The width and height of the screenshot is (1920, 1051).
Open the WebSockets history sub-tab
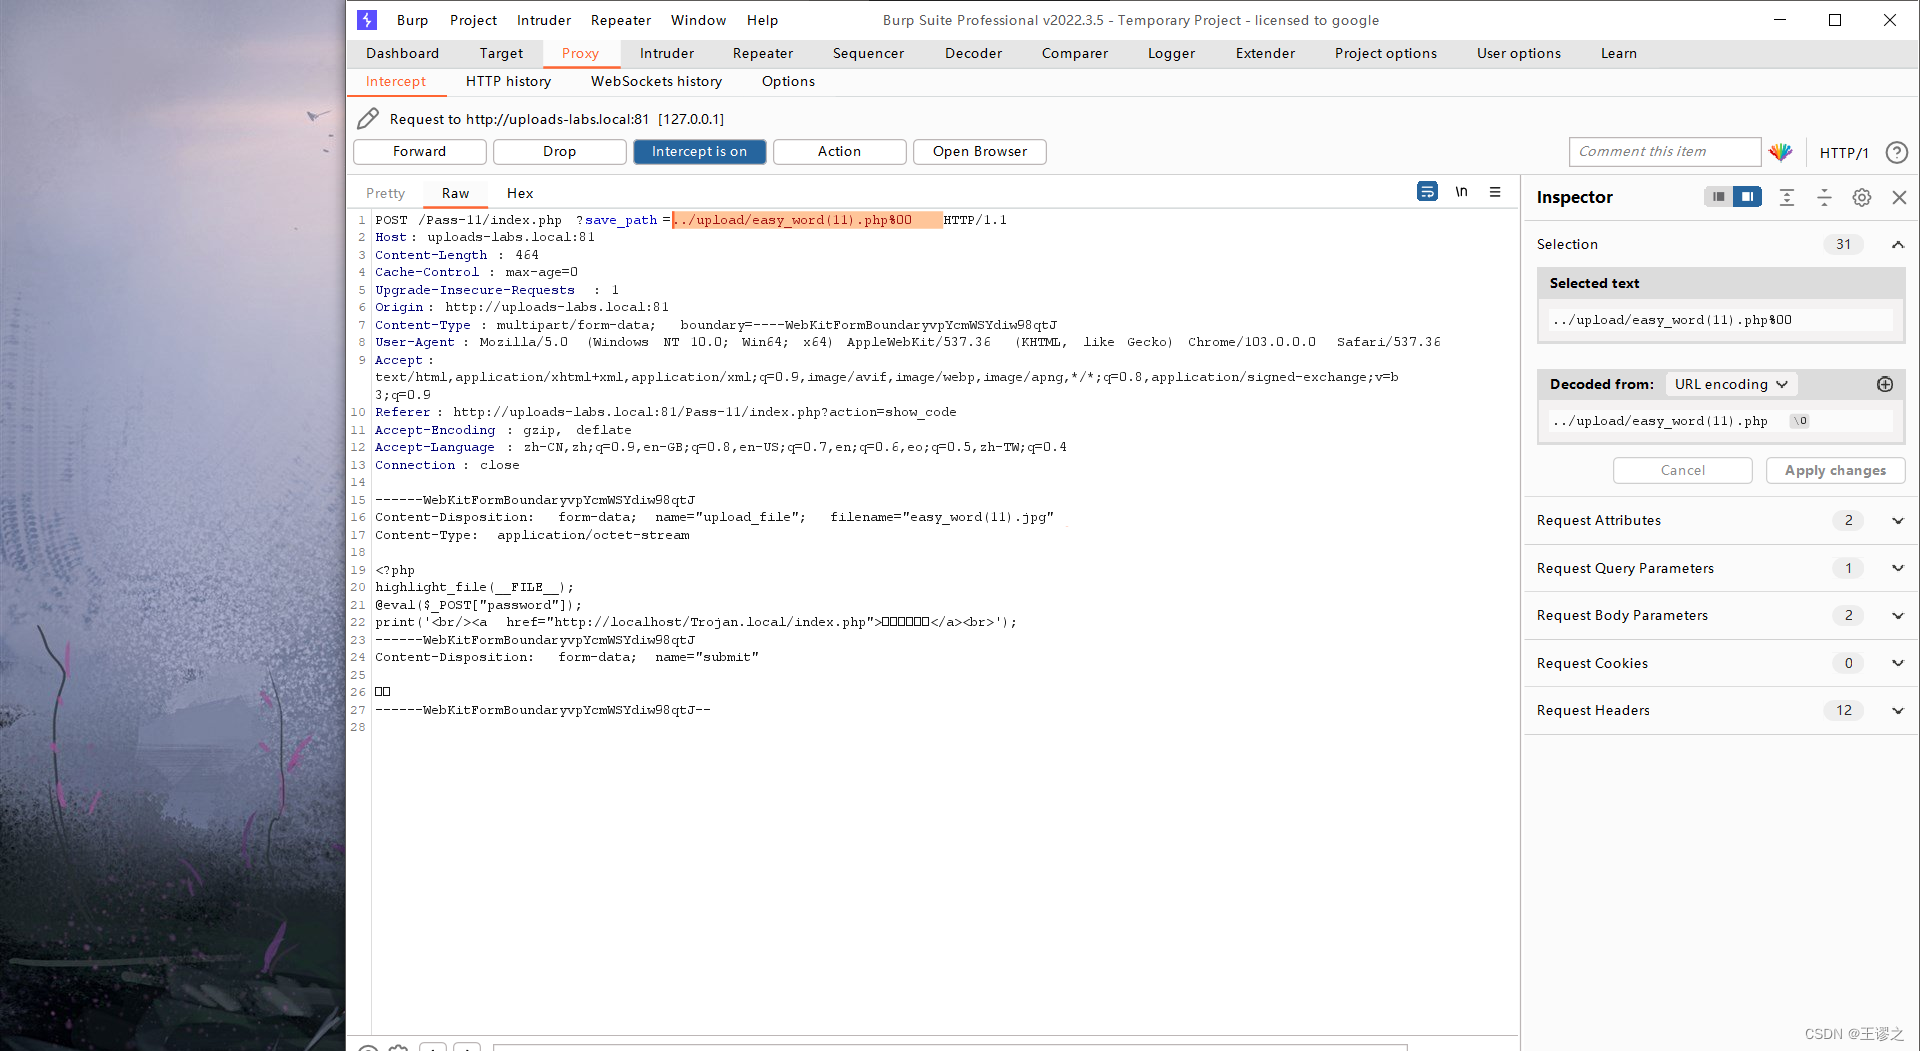coord(656,81)
